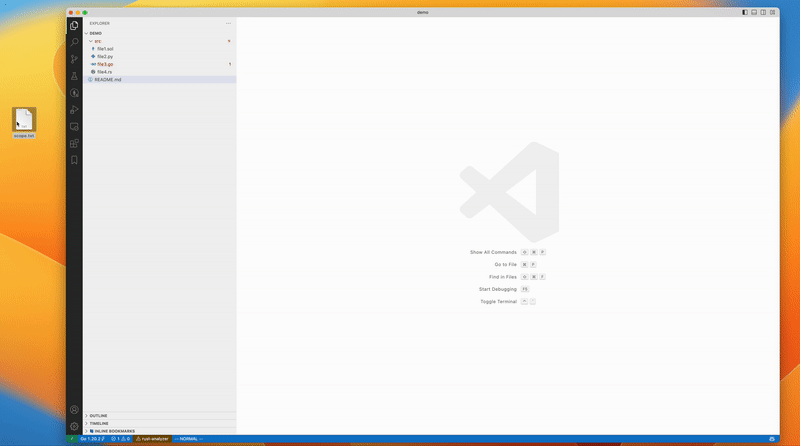Open the Search view in activity bar
This screenshot has height=446, width=800.
click(x=74, y=42)
